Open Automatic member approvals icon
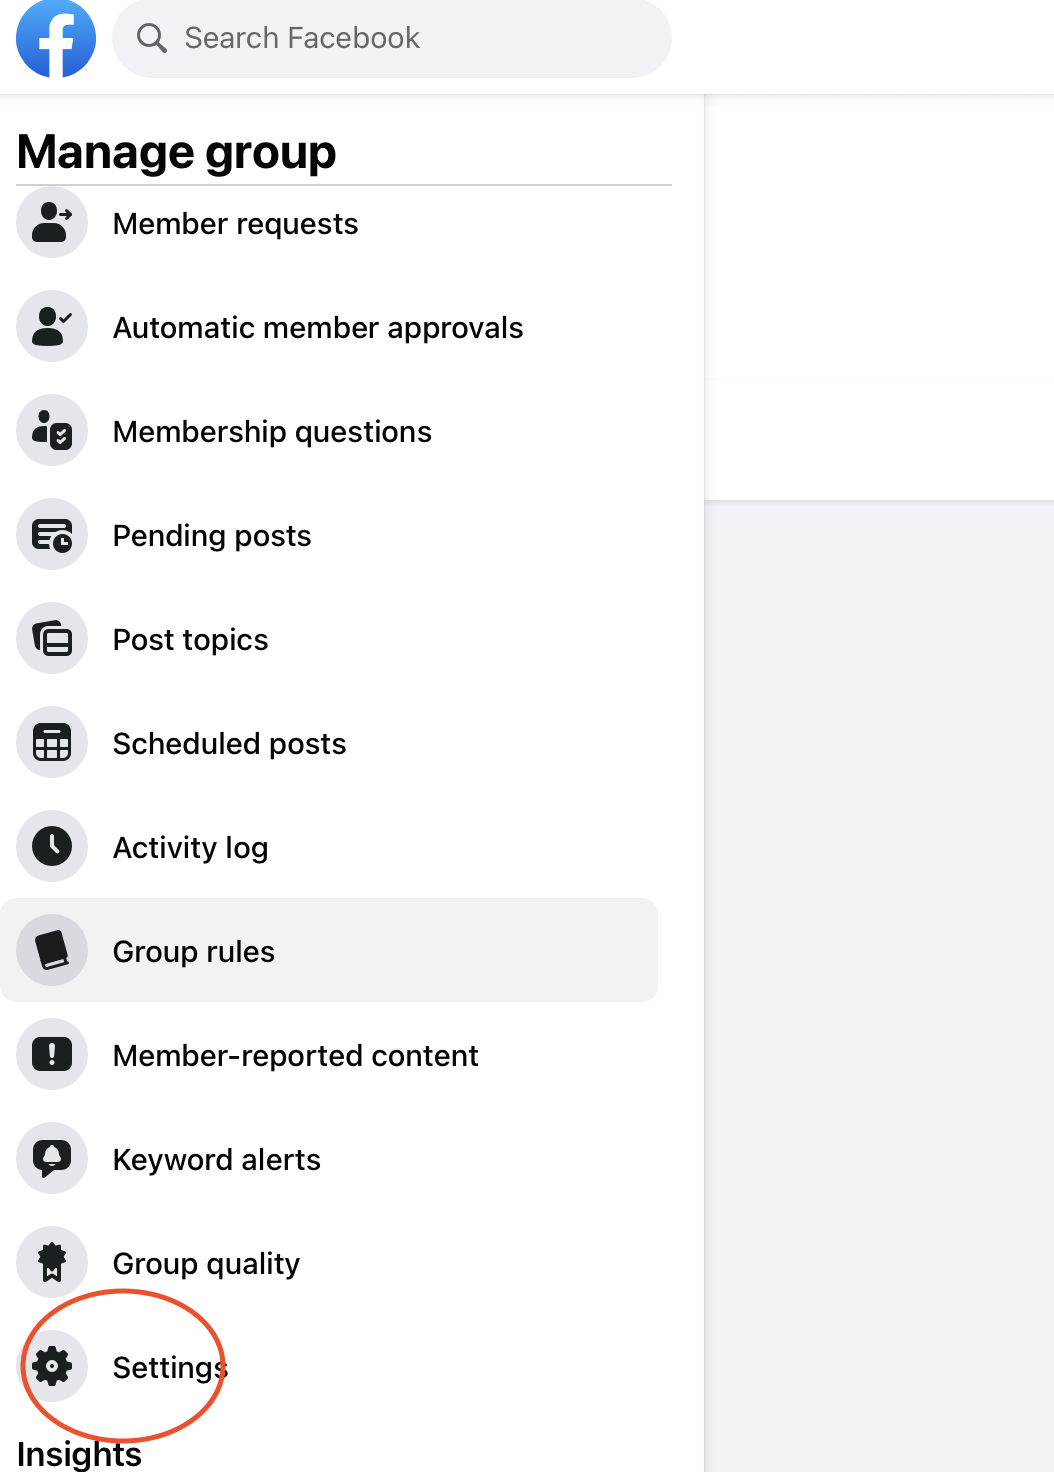 tap(52, 326)
